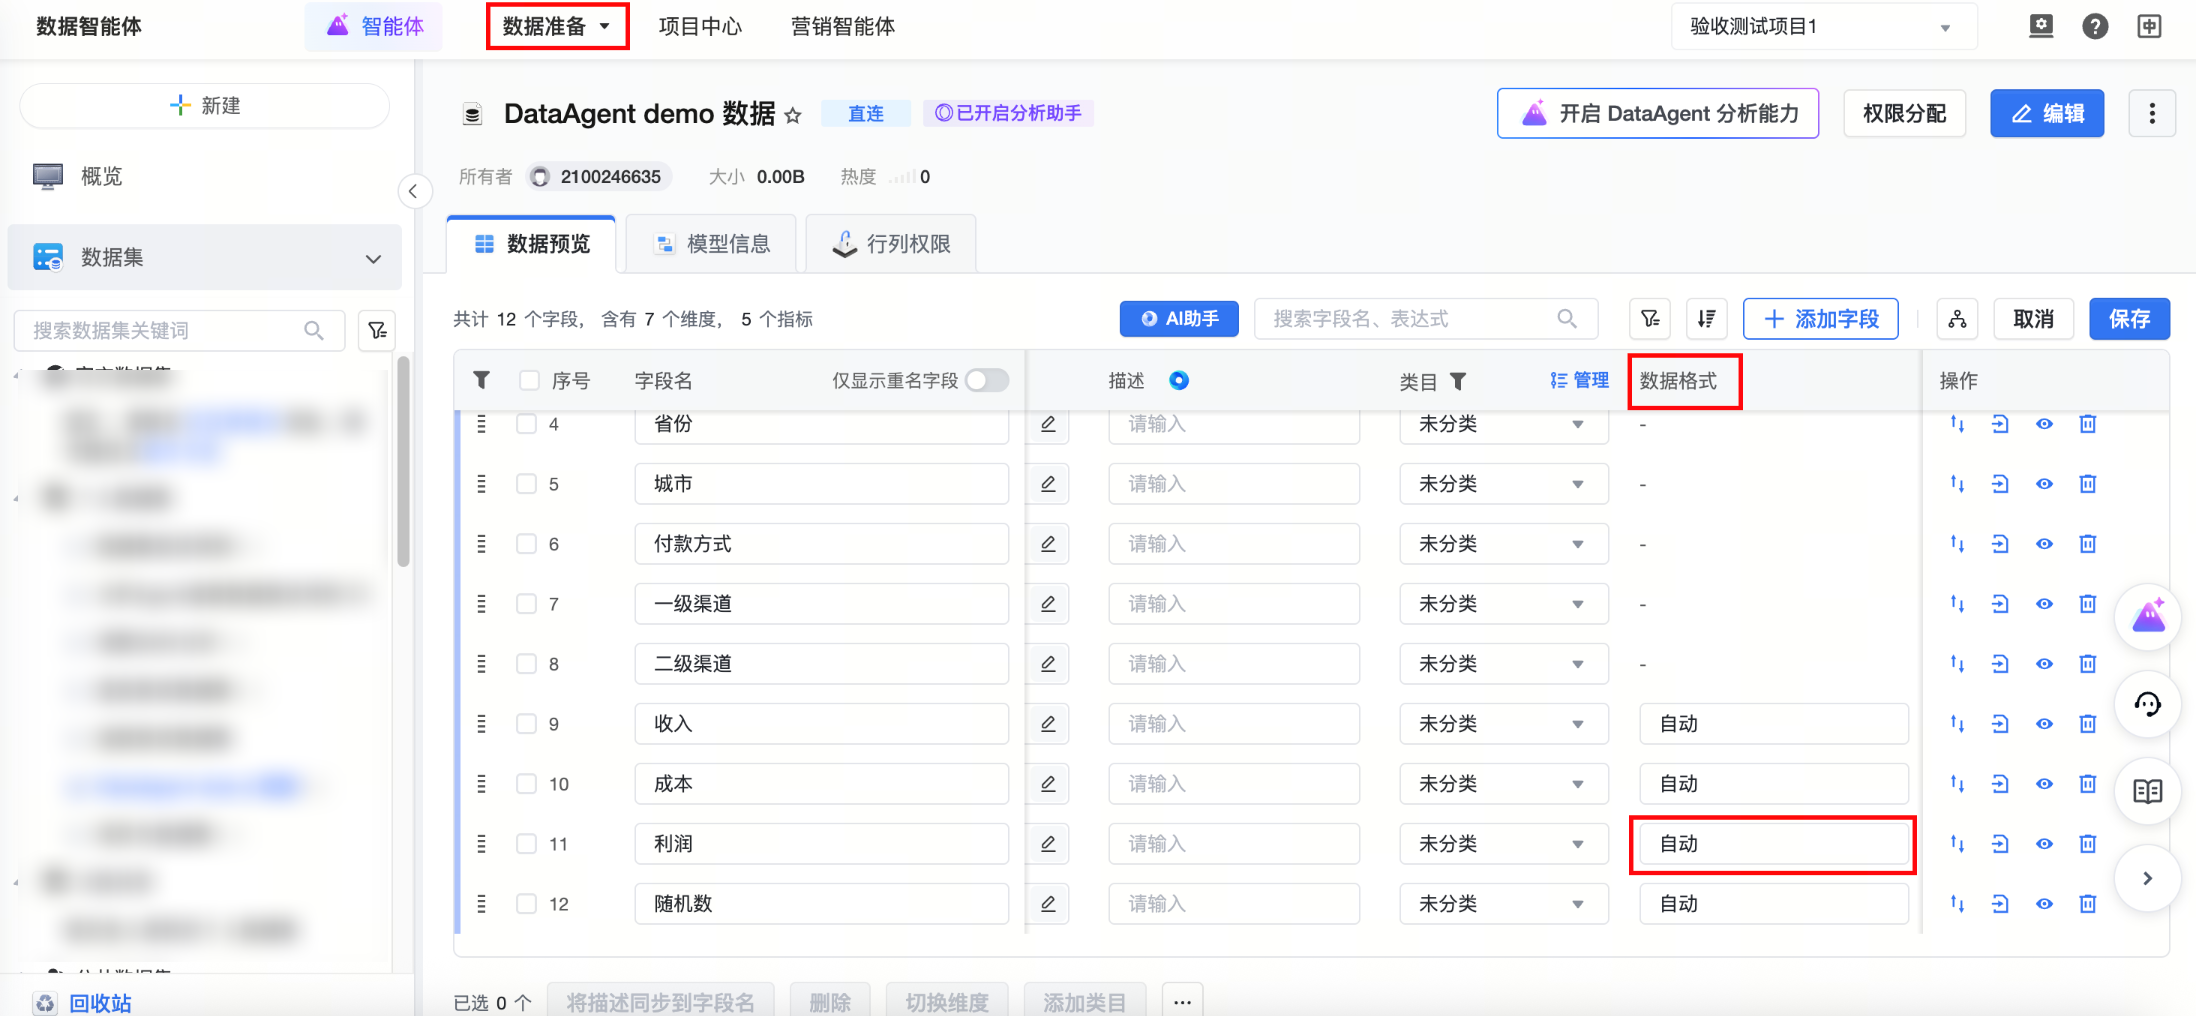Click the more options vertical dots button
Image resolution: width=2196 pixels, height=1016 pixels.
[2152, 114]
